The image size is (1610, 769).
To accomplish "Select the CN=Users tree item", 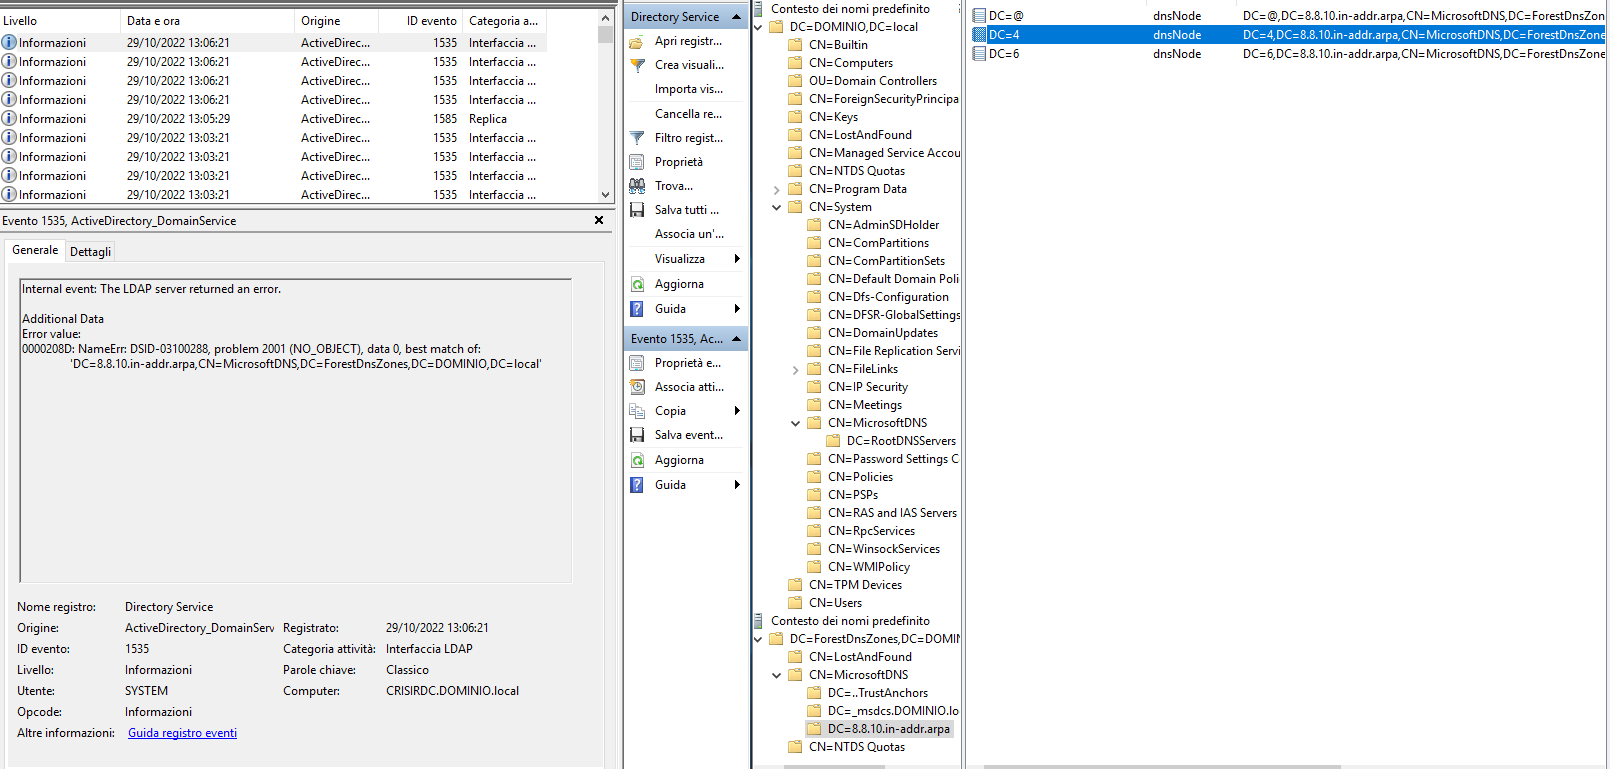I will (835, 603).
